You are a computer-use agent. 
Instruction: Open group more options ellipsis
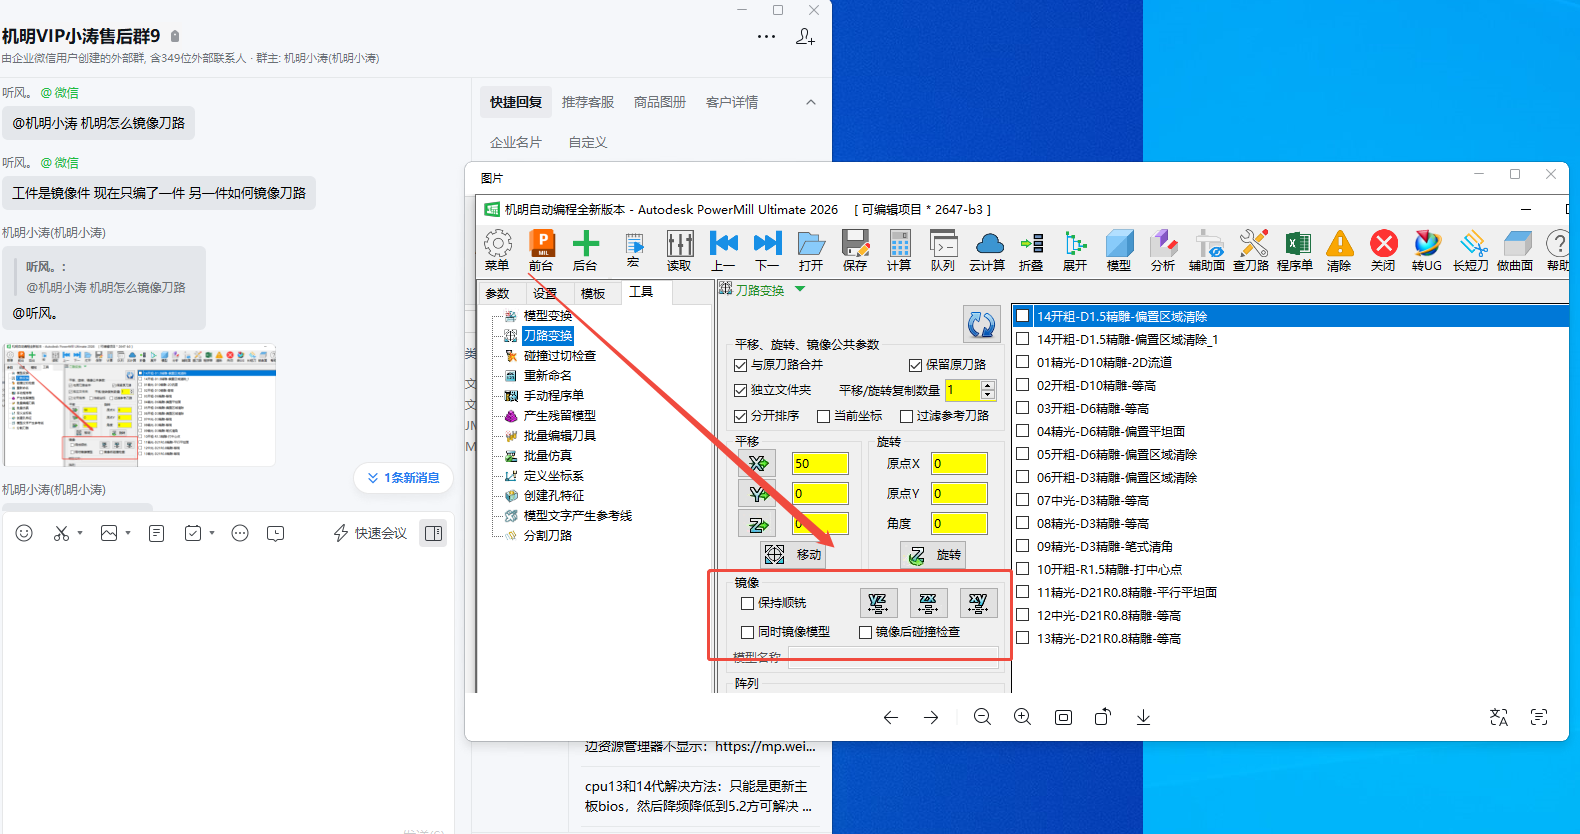[766, 37]
